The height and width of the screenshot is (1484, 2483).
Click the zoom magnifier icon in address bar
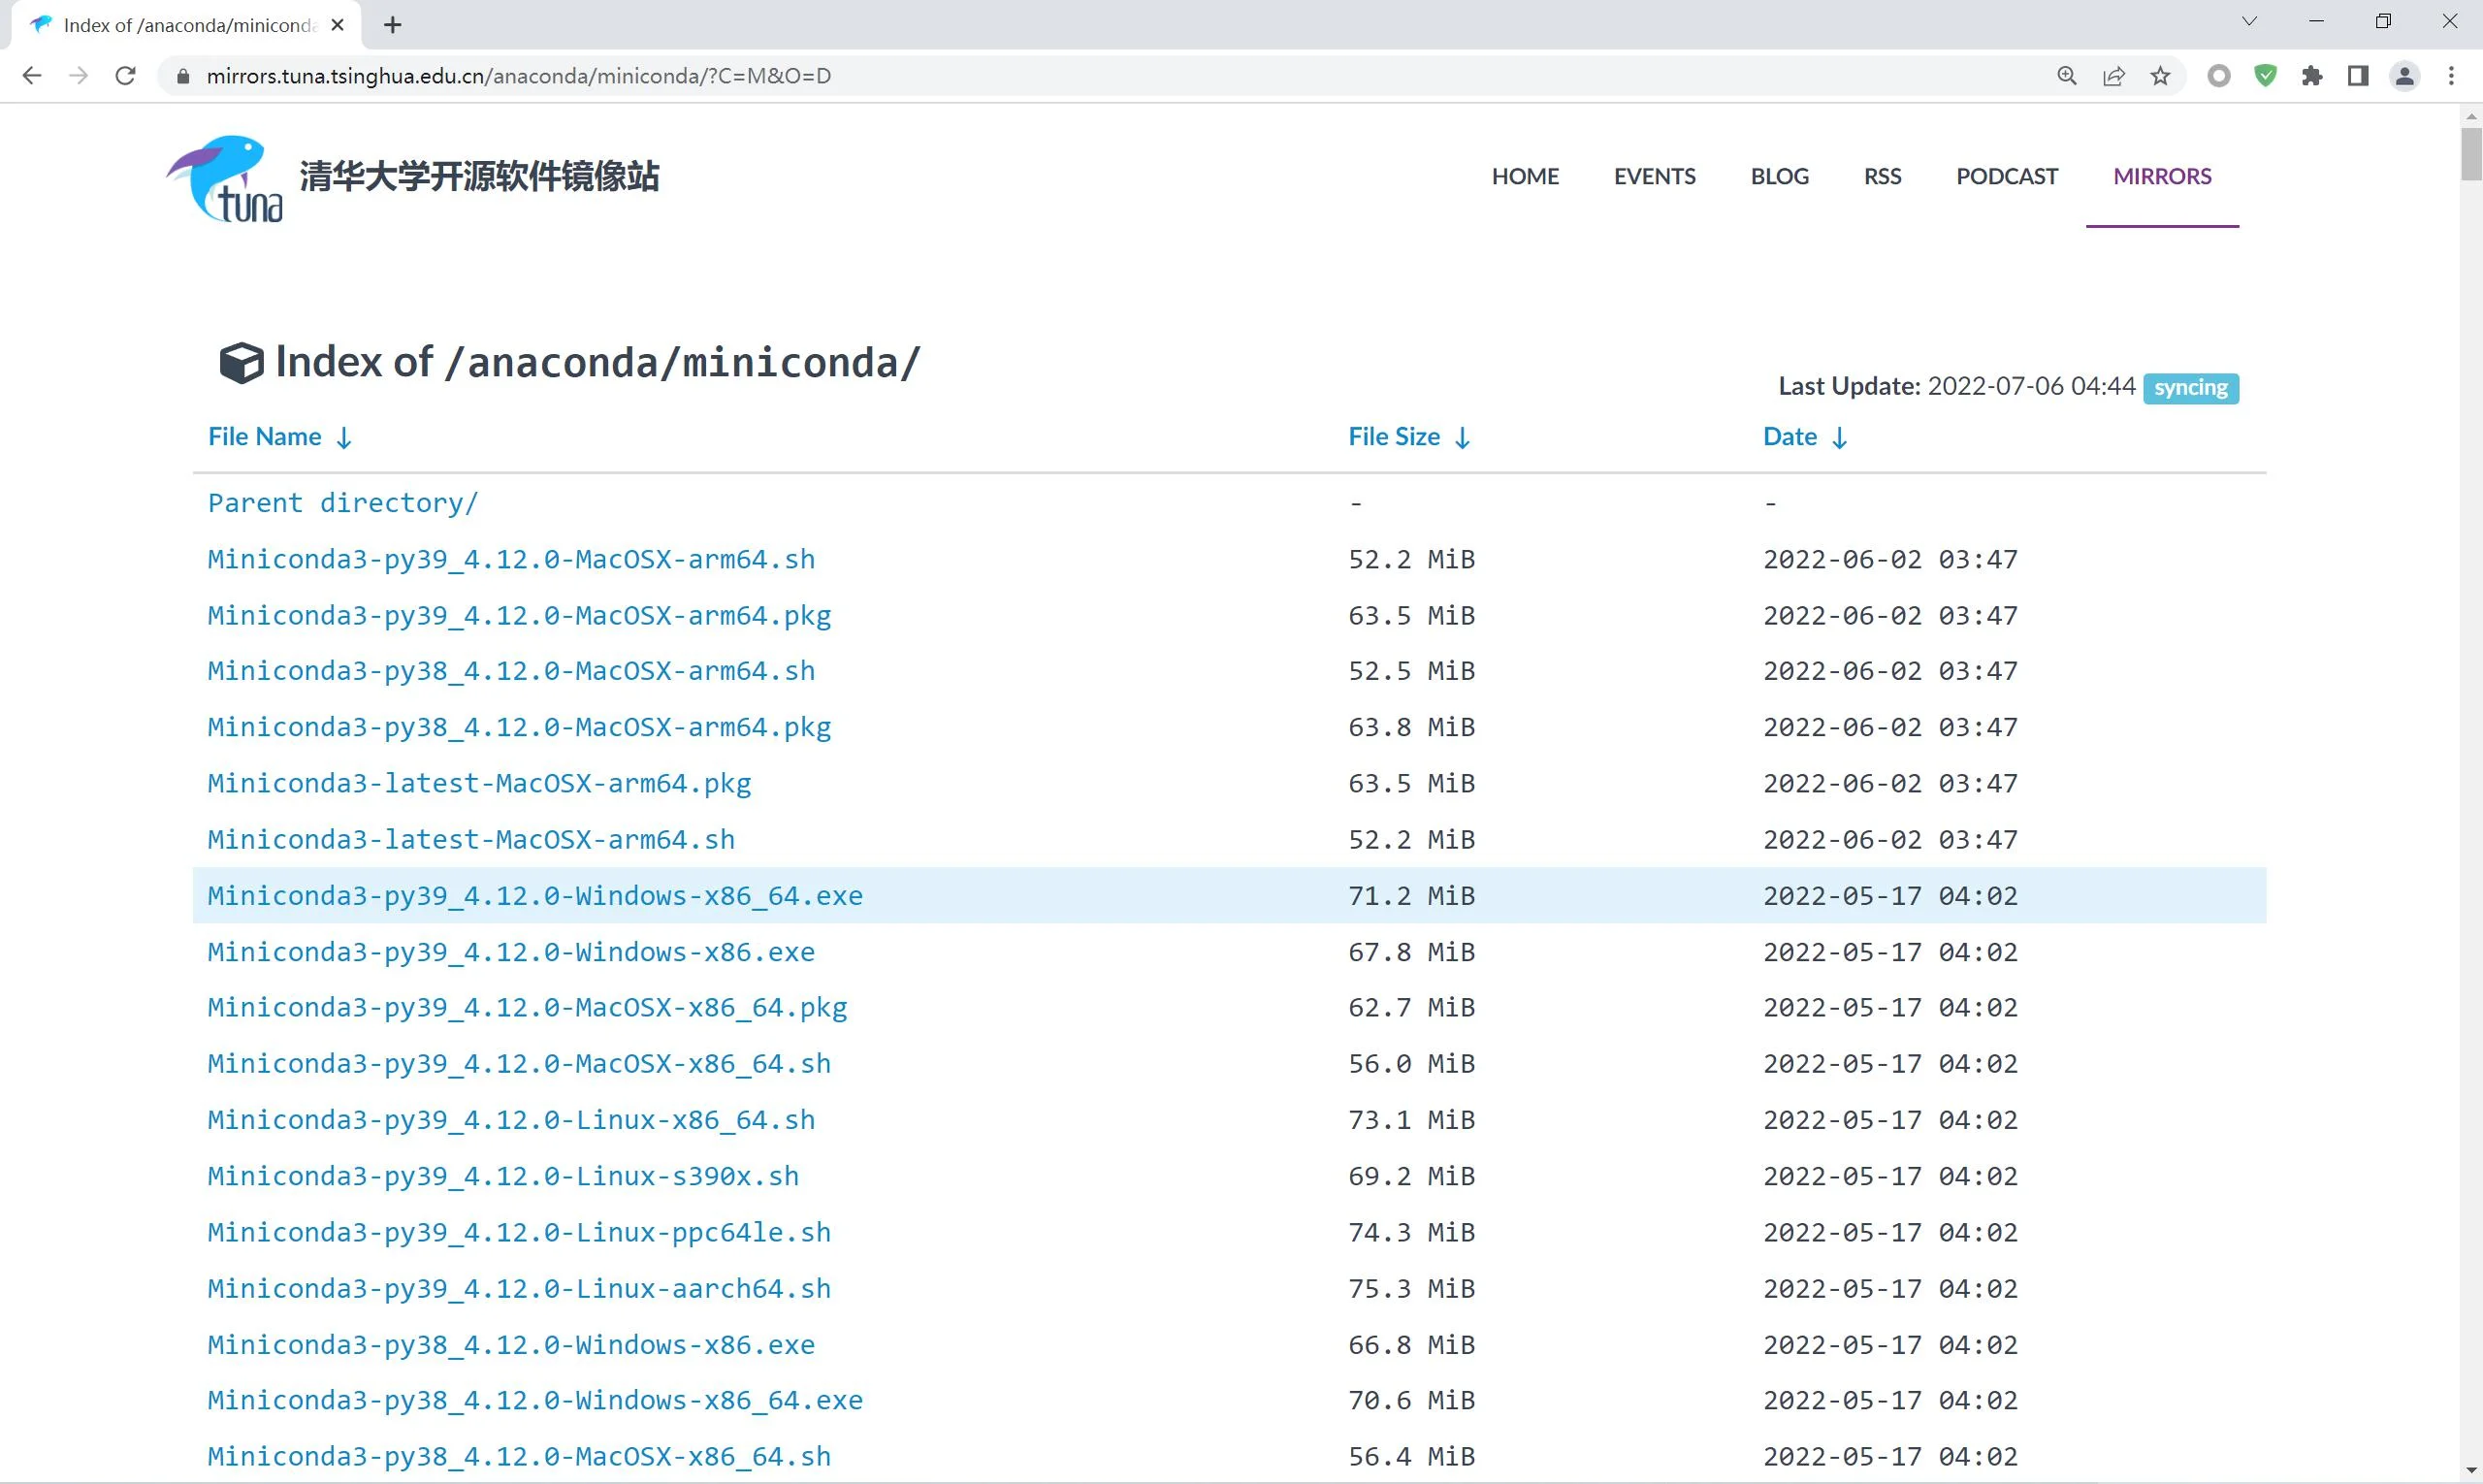point(2066,76)
